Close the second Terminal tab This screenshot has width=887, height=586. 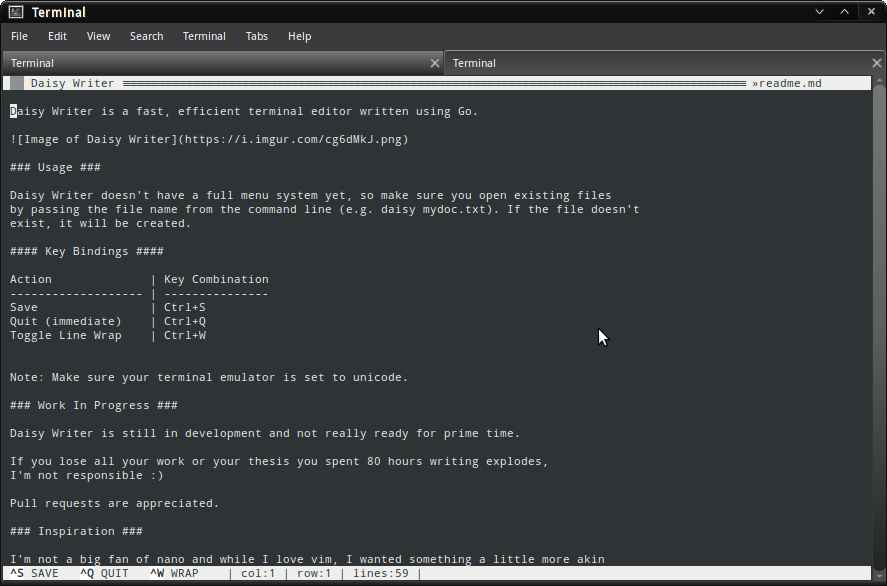click(x=877, y=63)
